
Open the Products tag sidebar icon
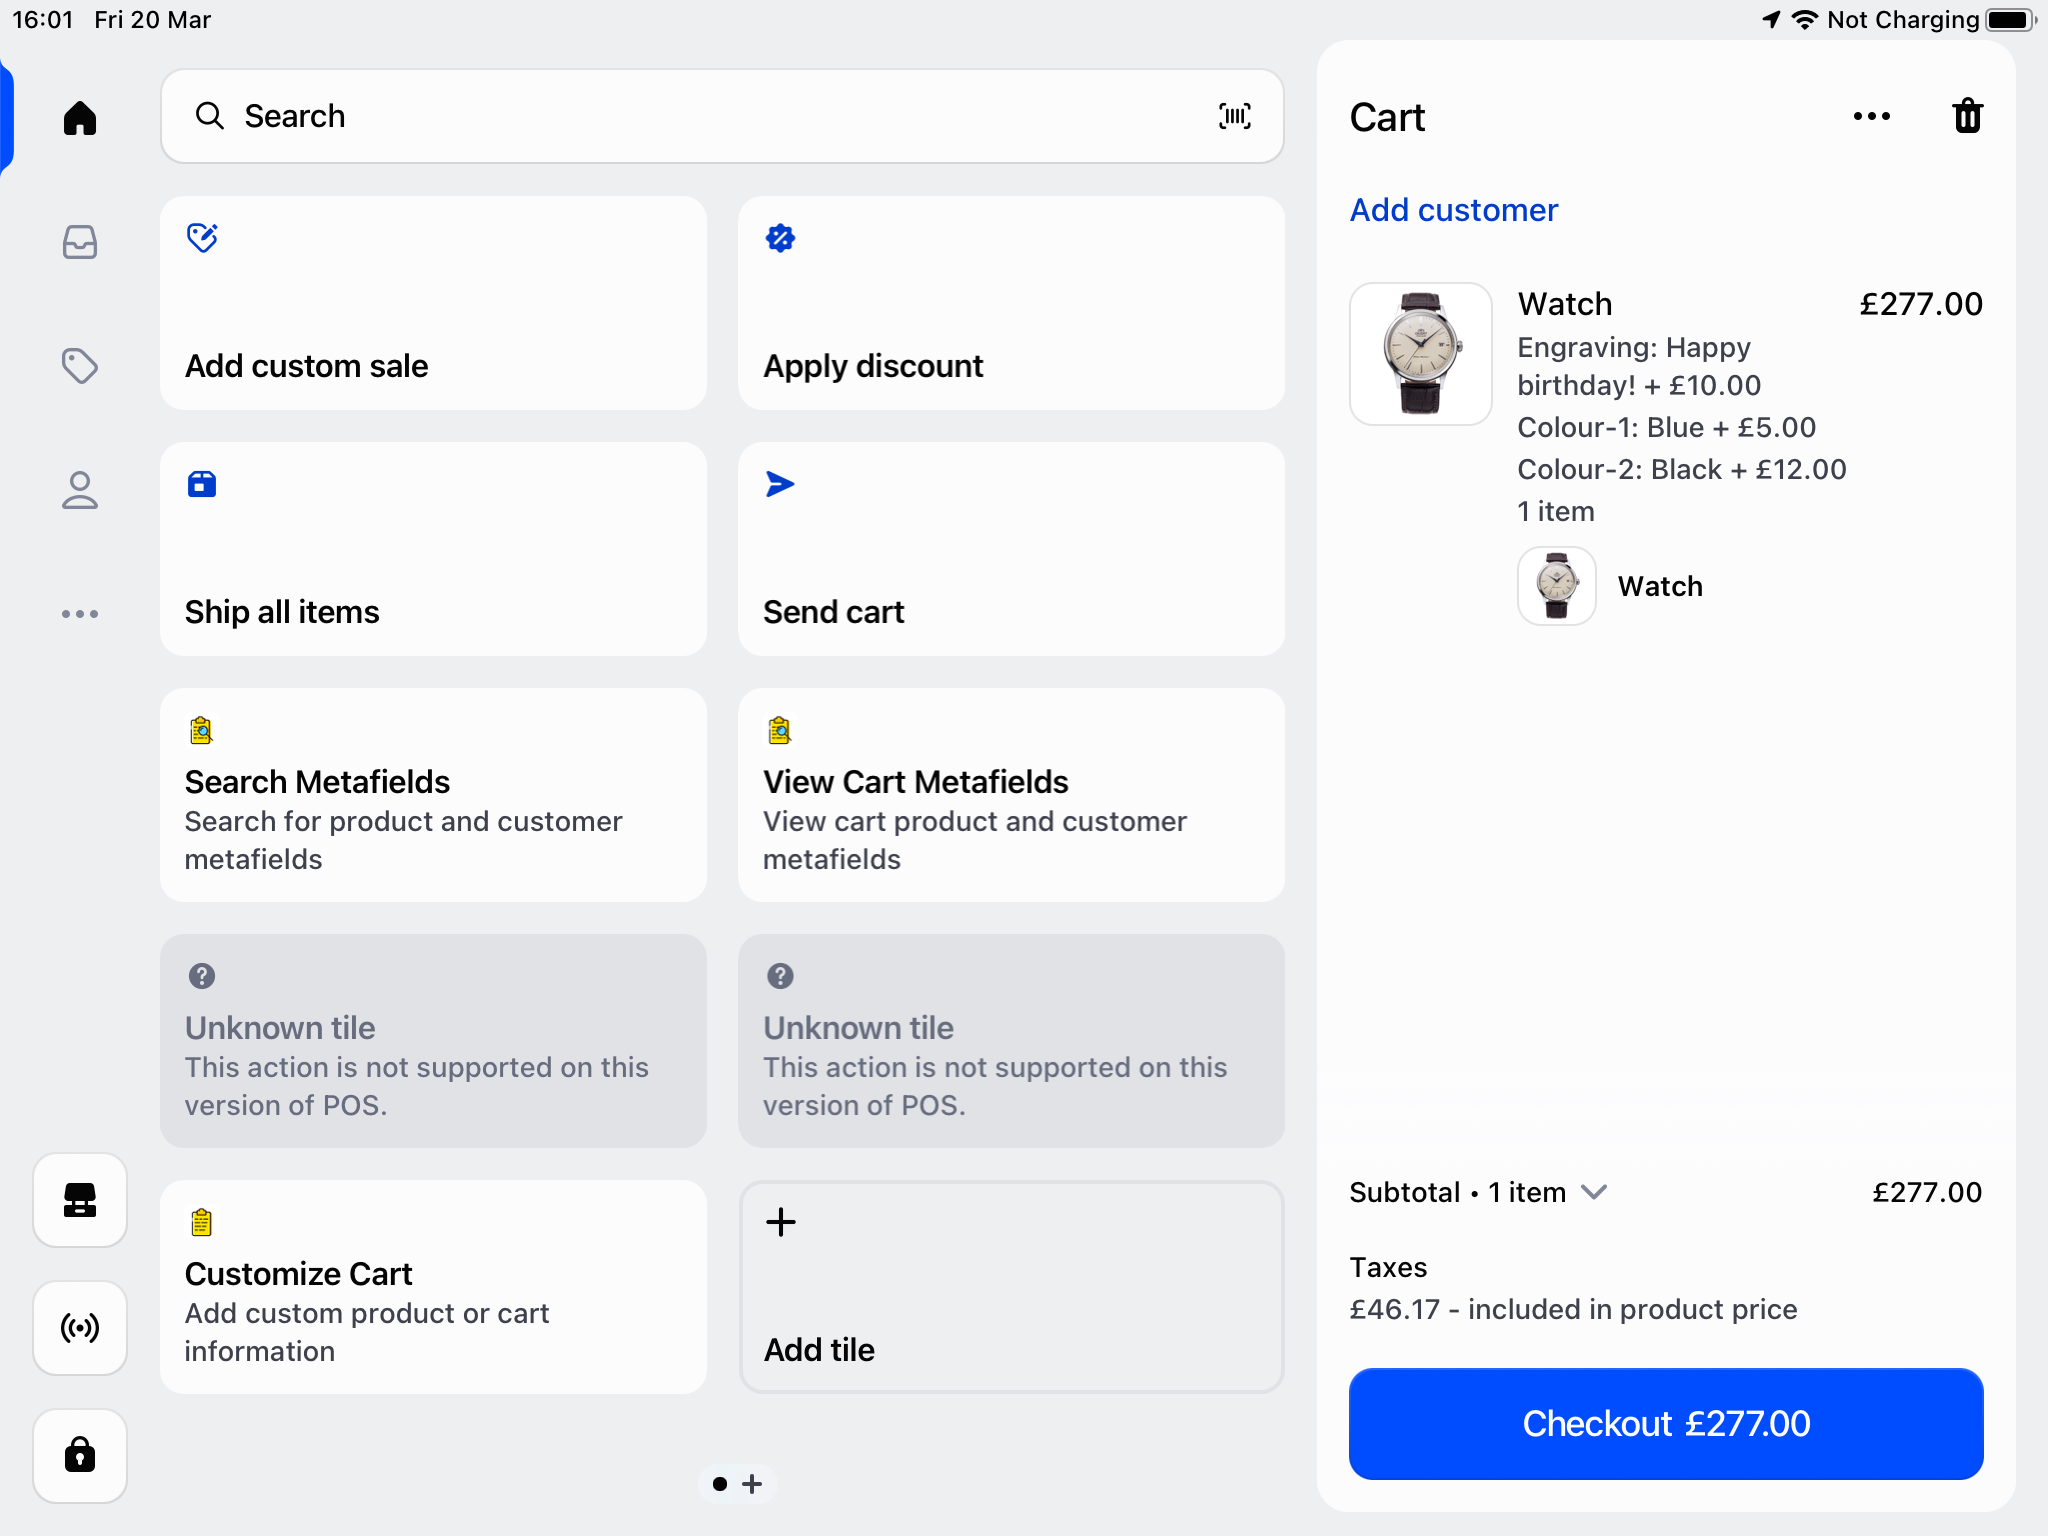[80, 366]
